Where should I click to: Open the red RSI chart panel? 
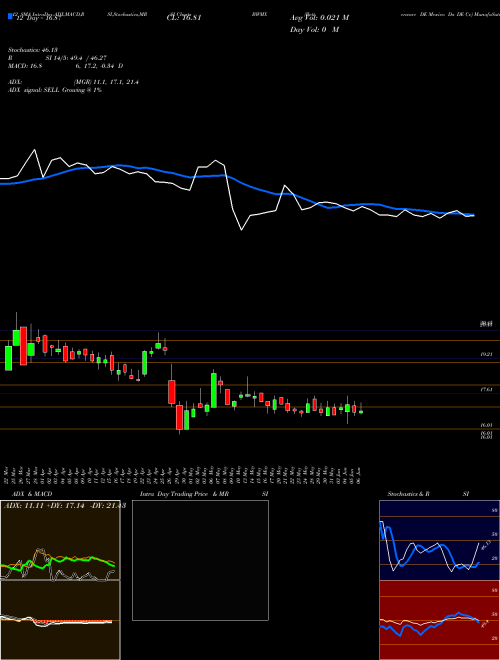pos(439,620)
